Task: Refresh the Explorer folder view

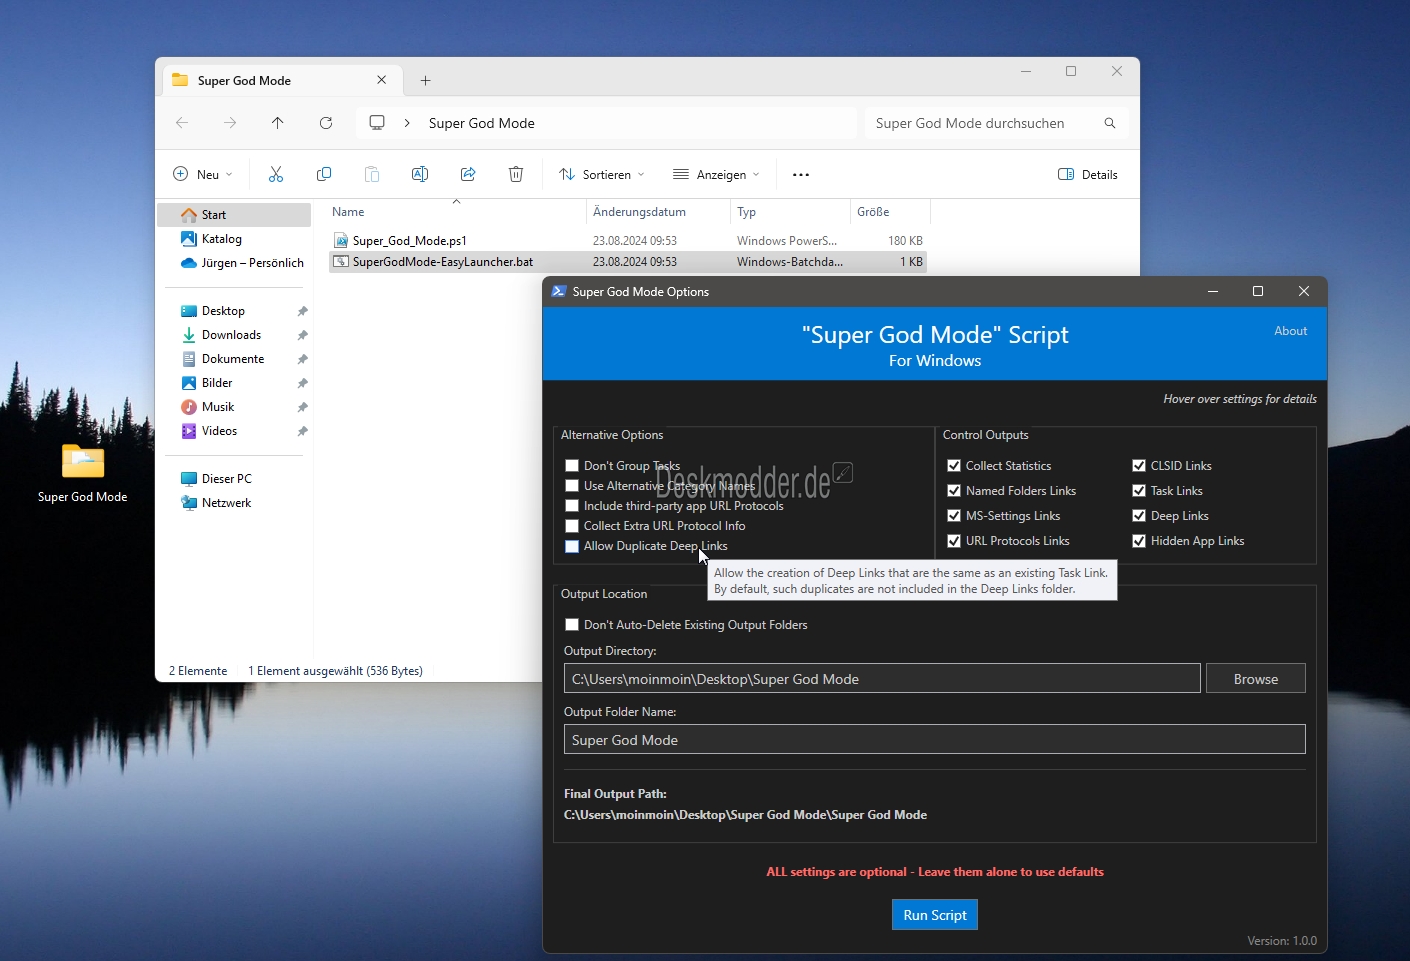Action: point(326,123)
